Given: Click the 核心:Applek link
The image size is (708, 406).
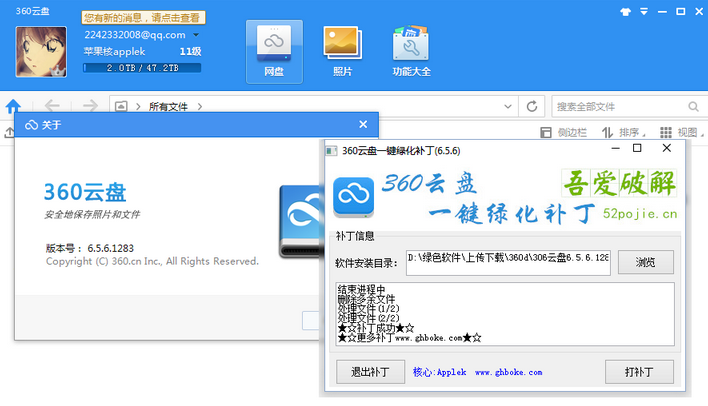Looking at the screenshot, I should 439,373.
